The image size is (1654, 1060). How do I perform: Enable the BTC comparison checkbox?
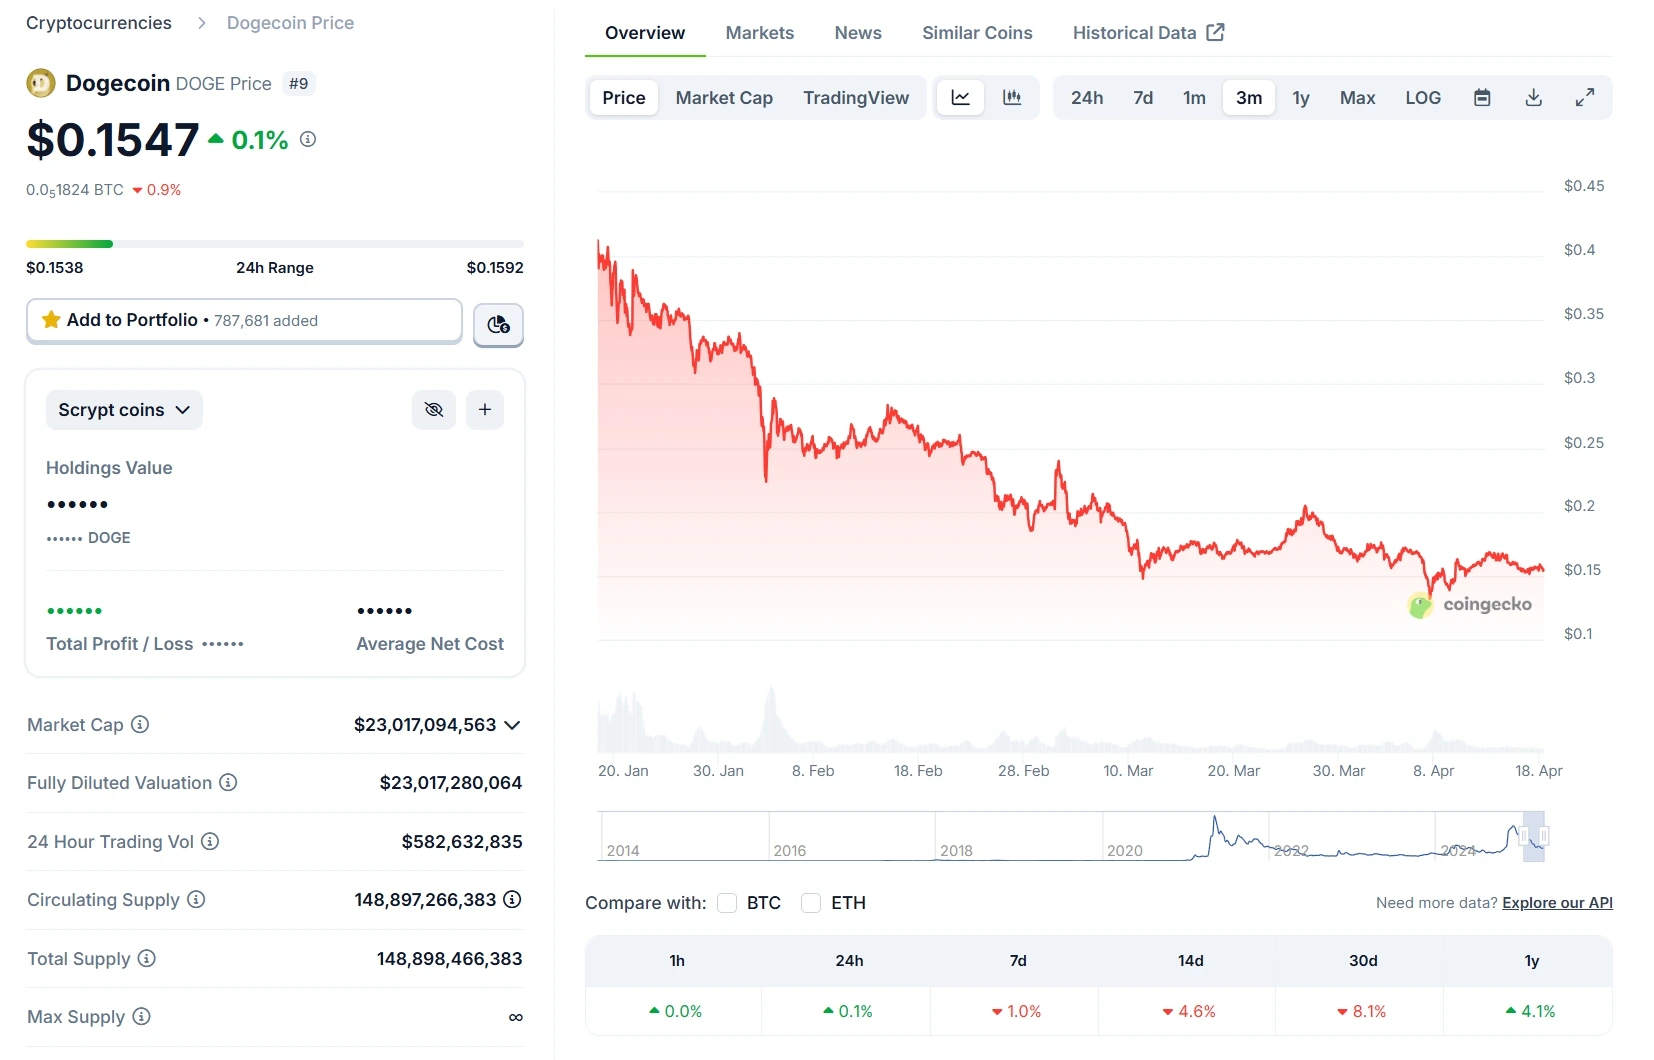727,902
